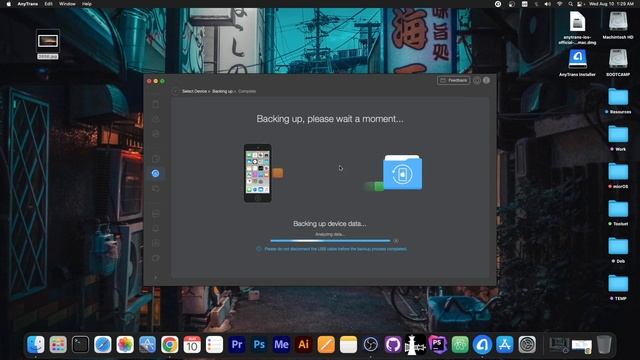Select the BOOTCAMP drive on desktop

(618, 63)
